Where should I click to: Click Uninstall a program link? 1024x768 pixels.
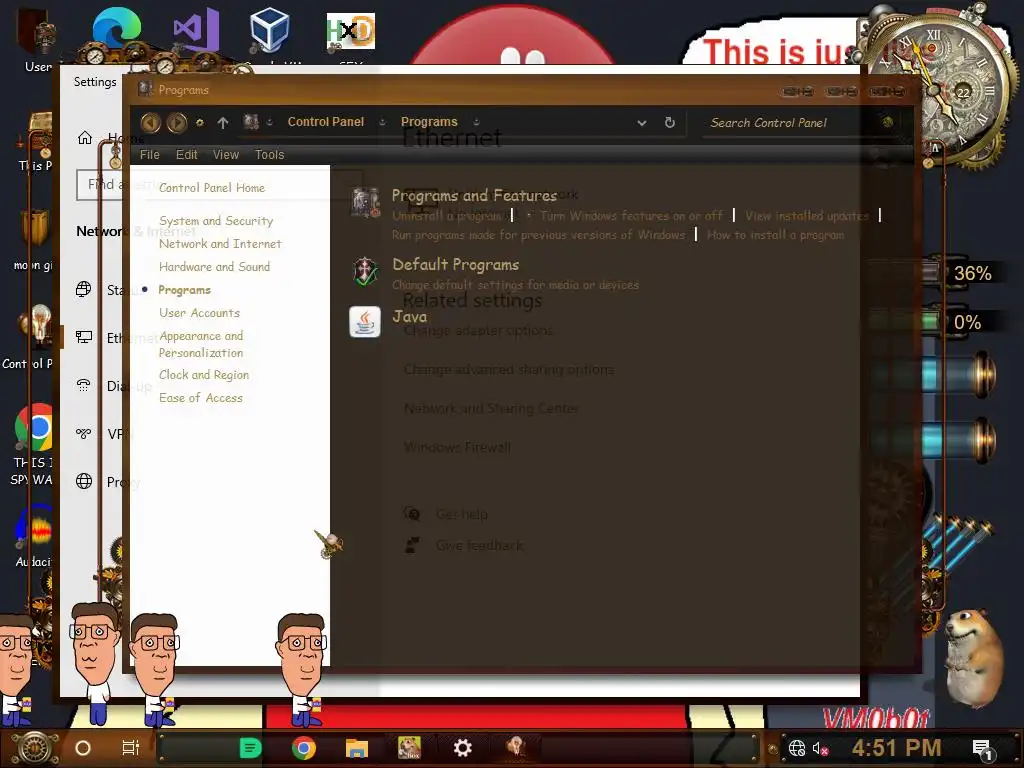(447, 216)
